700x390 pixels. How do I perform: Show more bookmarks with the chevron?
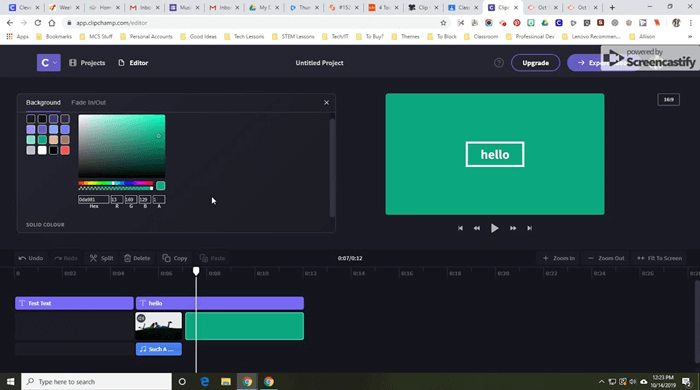(x=690, y=37)
